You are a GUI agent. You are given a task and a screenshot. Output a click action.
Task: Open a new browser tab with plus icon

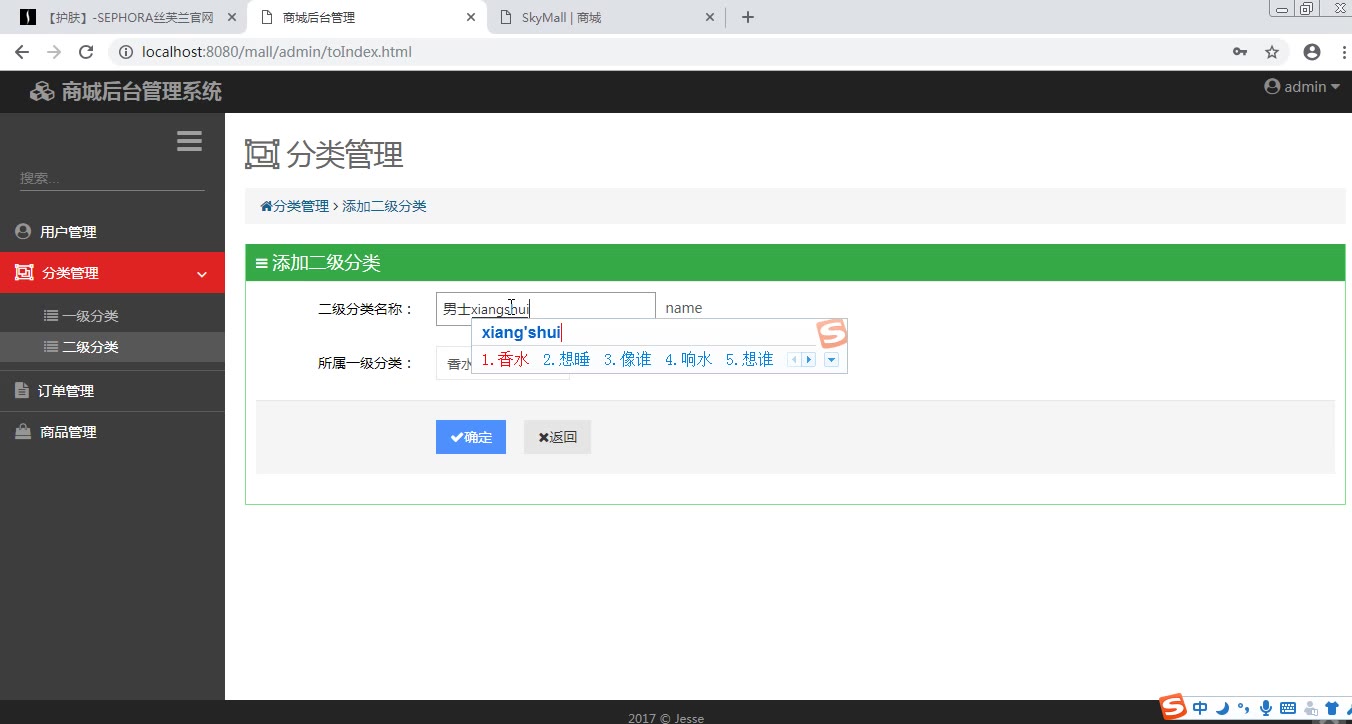[x=747, y=17]
